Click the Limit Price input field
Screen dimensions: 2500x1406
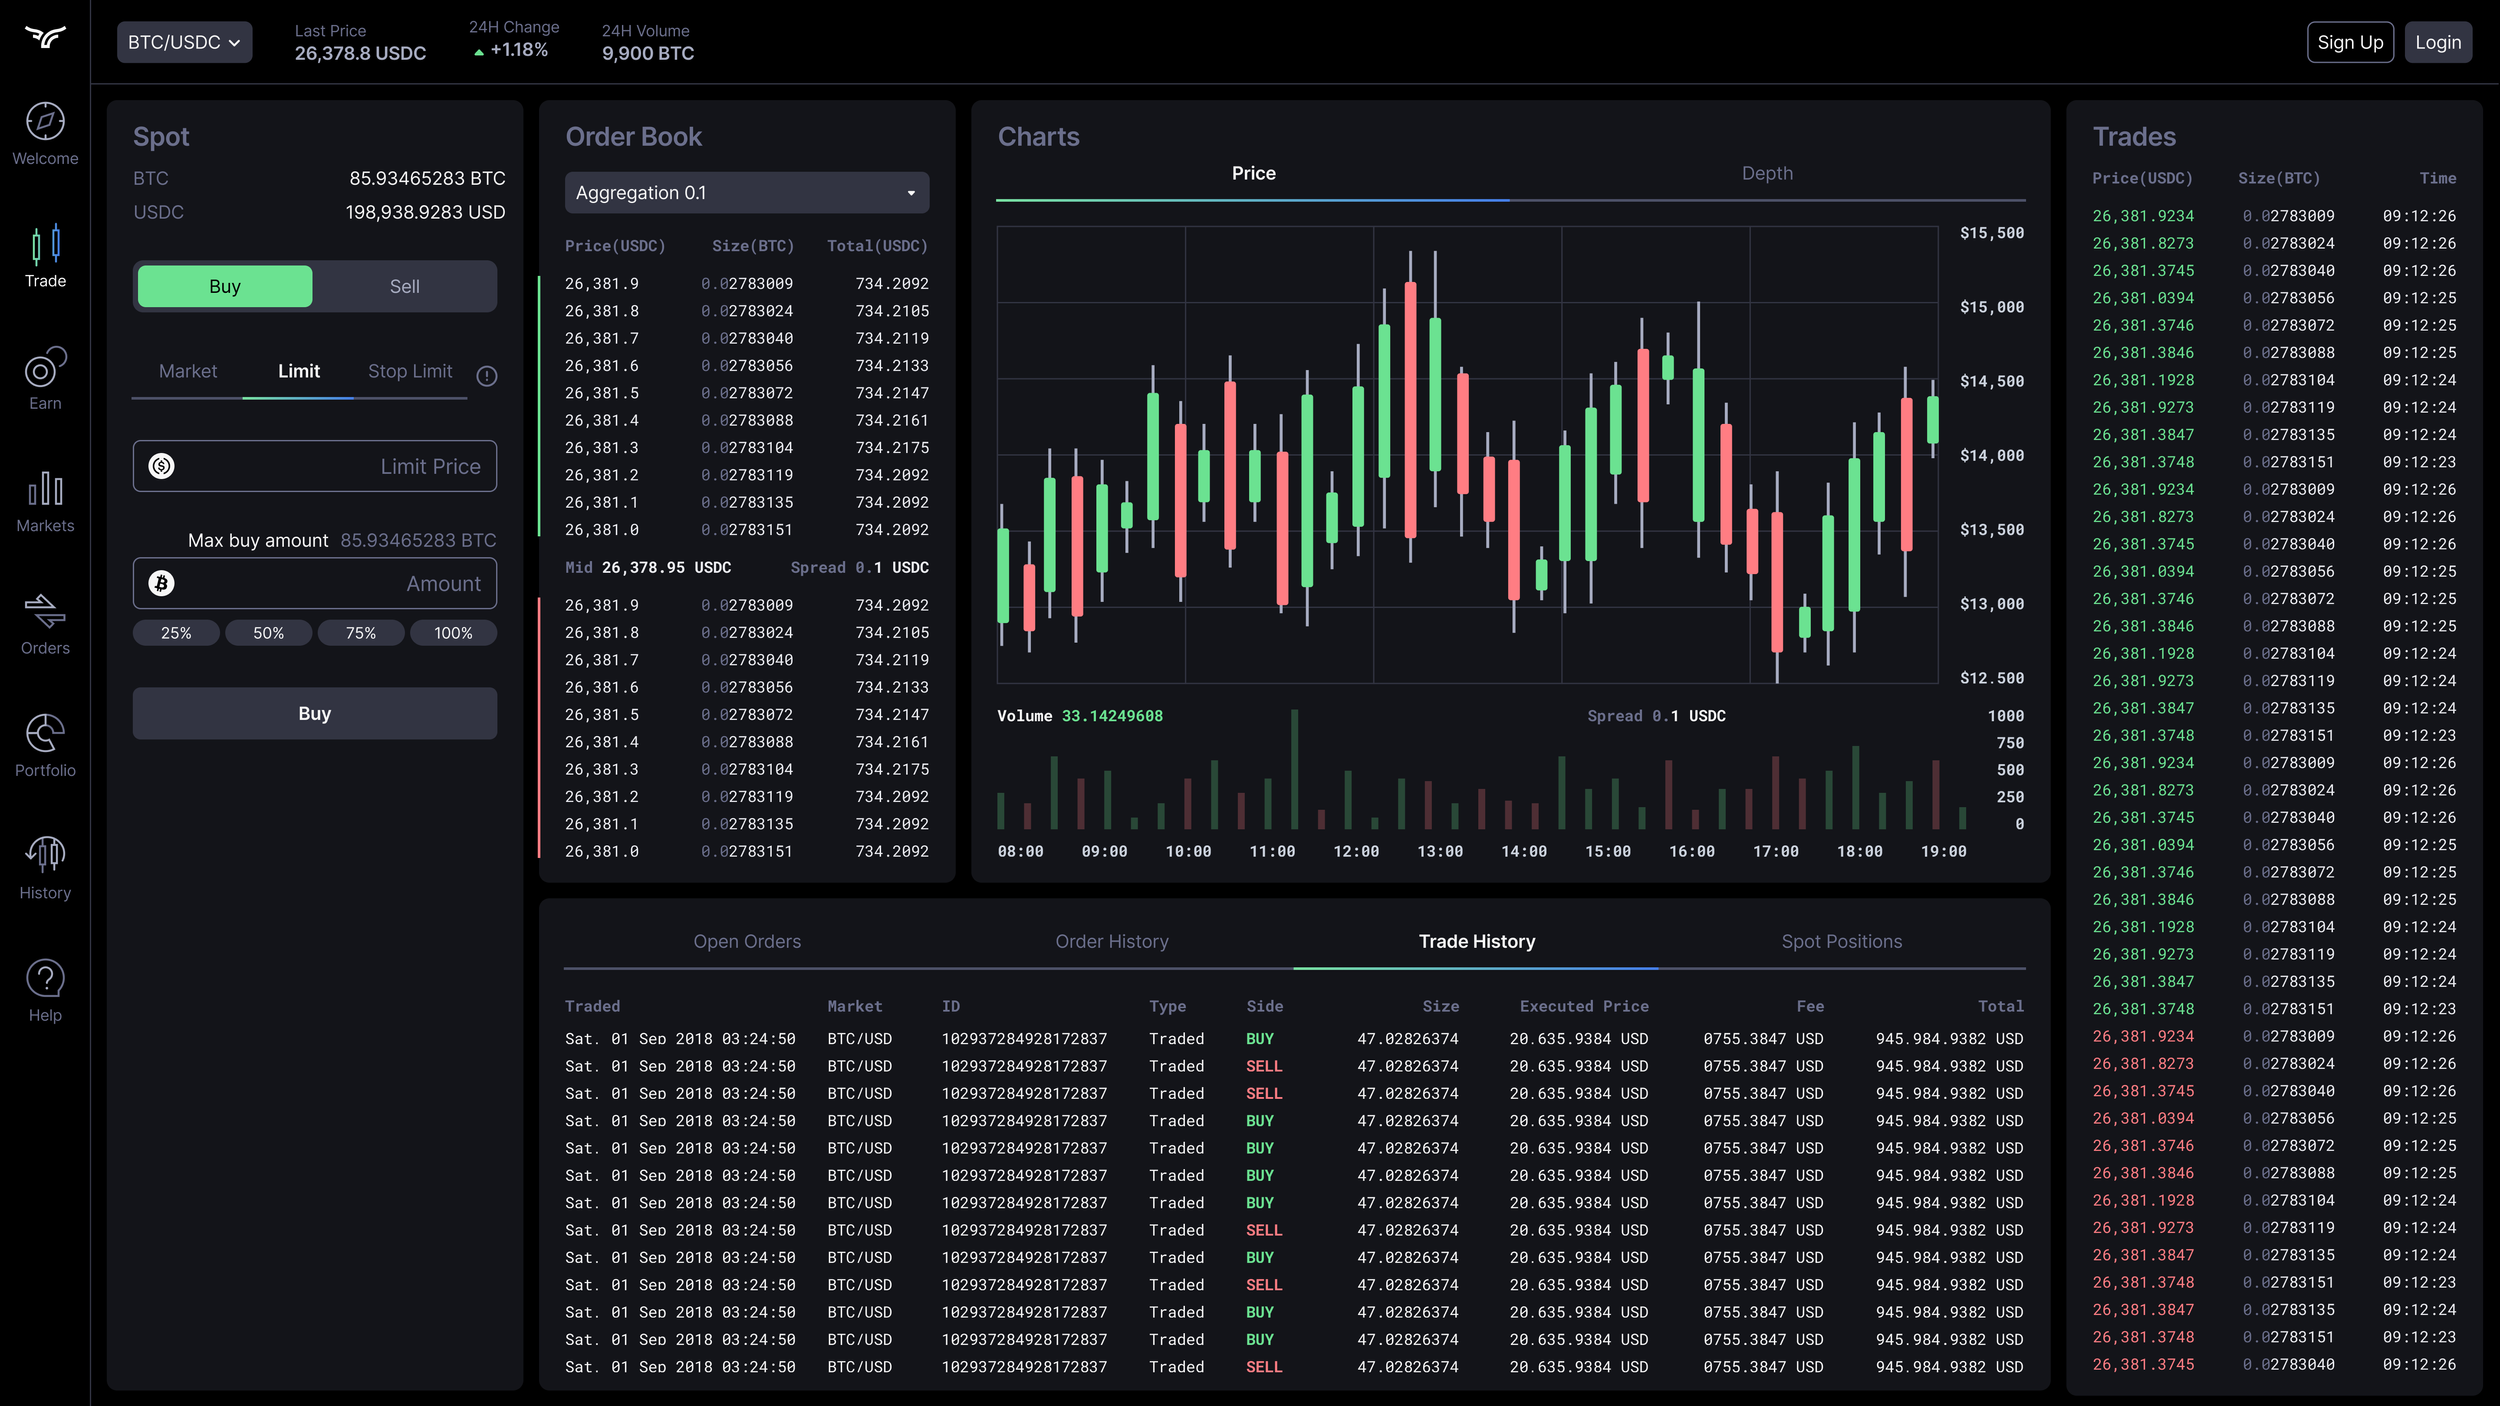coord(315,466)
